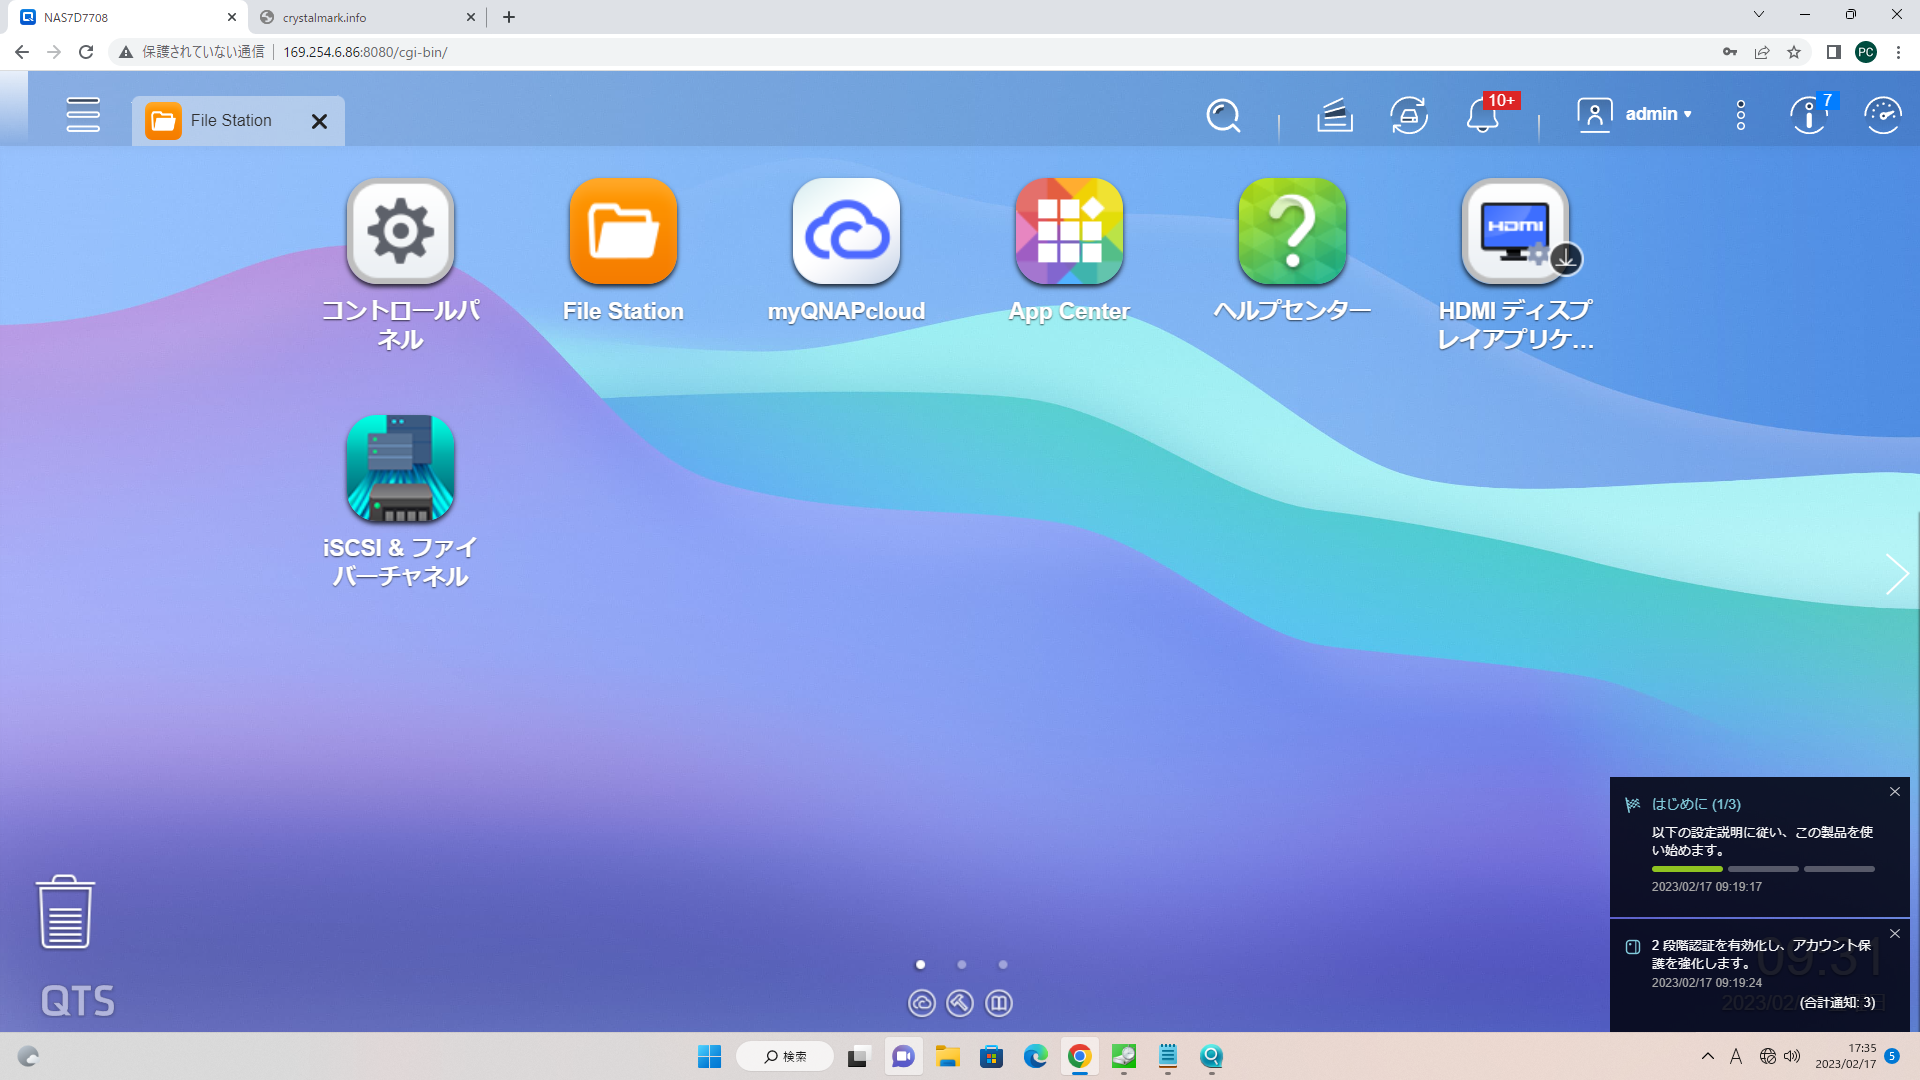Click the share page icon in address bar
Viewport: 1920px width, 1080px height.
1762,52
